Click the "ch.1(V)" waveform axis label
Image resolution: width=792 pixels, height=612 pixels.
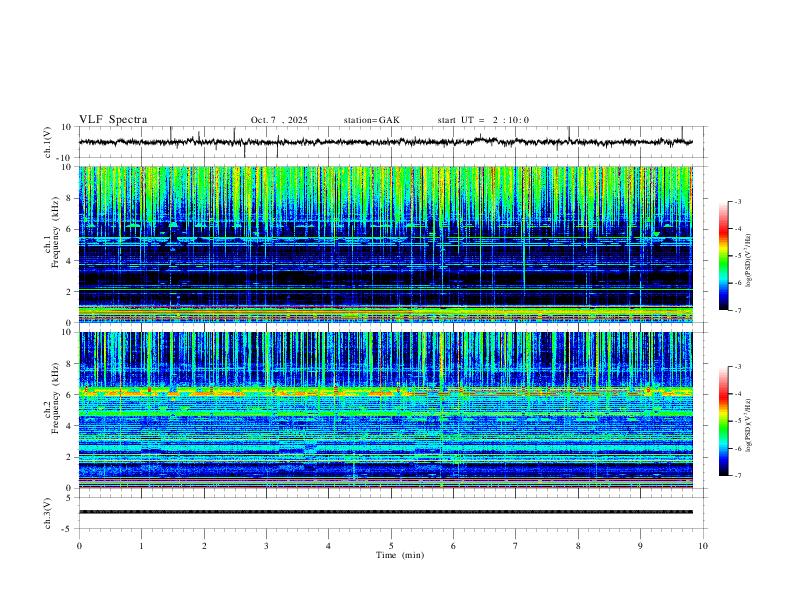[48, 142]
